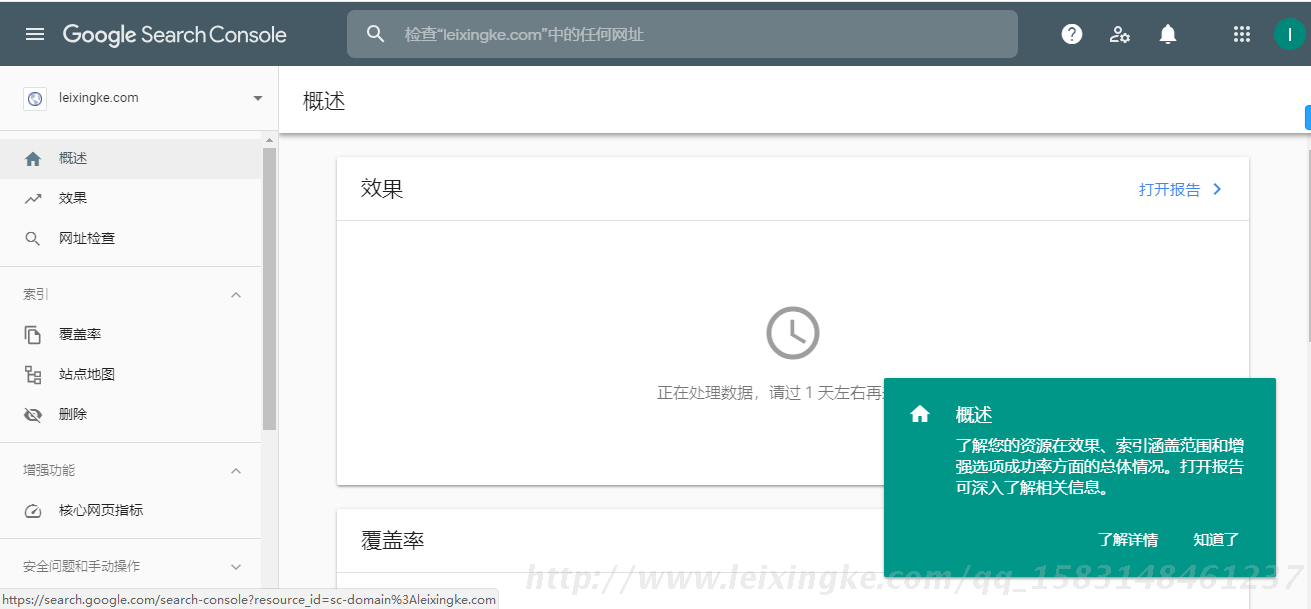The image size is (1311, 609).
Task: Click the 效果 card heading
Action: coord(382,189)
